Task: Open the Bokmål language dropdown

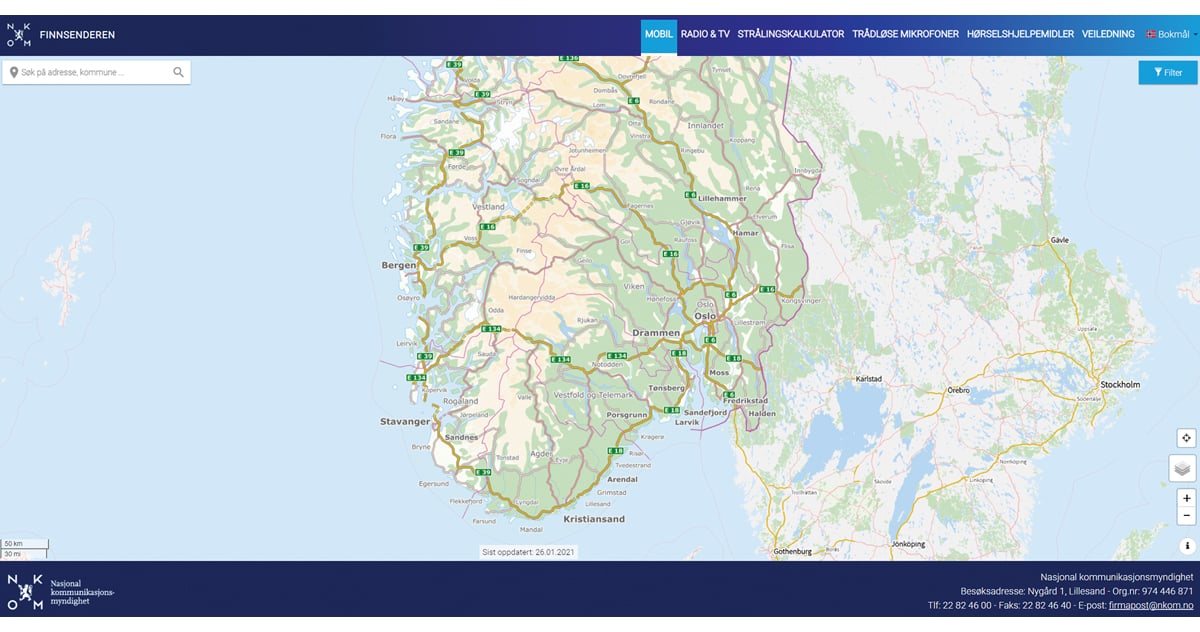Action: [1171, 35]
